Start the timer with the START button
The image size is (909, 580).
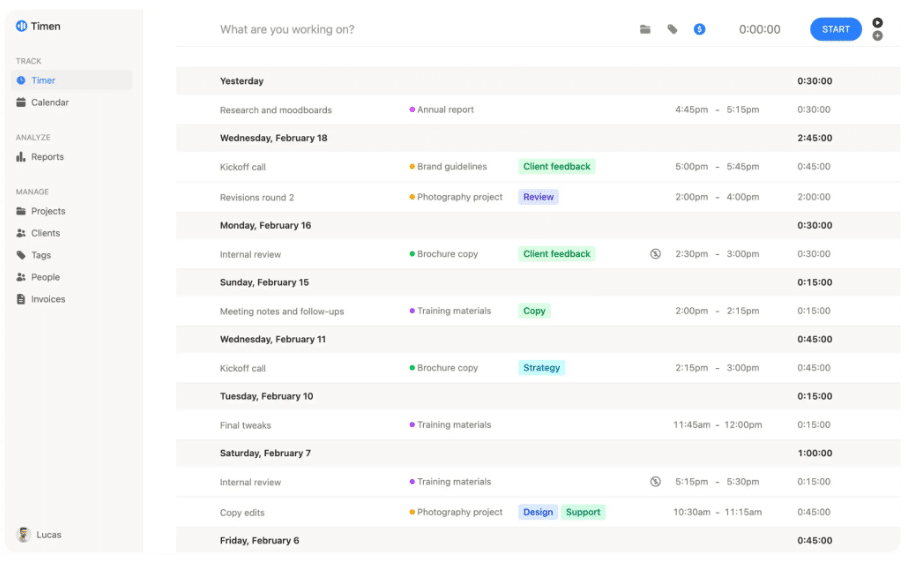(x=835, y=30)
